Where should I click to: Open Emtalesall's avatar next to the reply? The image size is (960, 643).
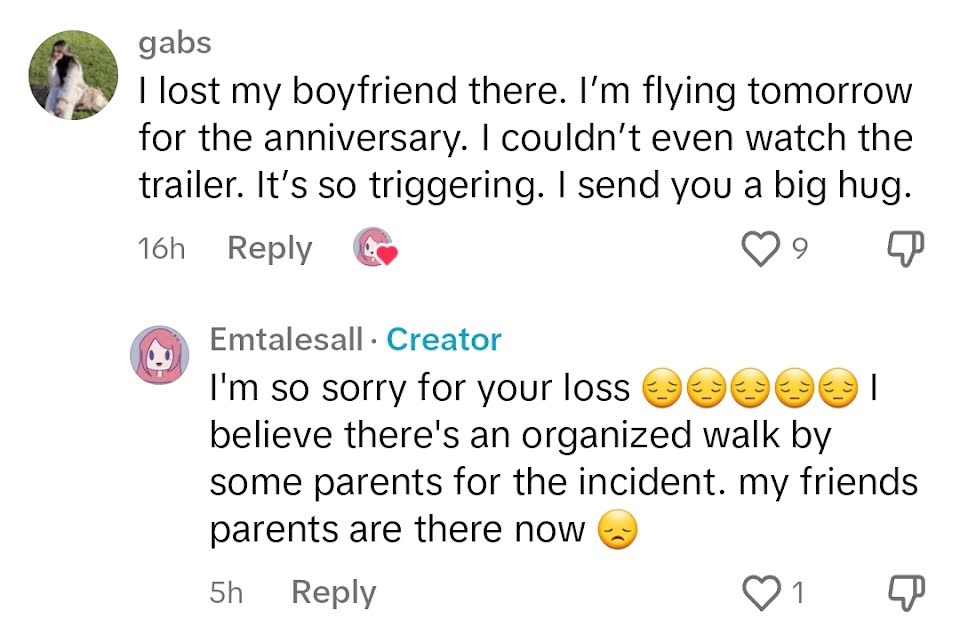click(x=159, y=355)
